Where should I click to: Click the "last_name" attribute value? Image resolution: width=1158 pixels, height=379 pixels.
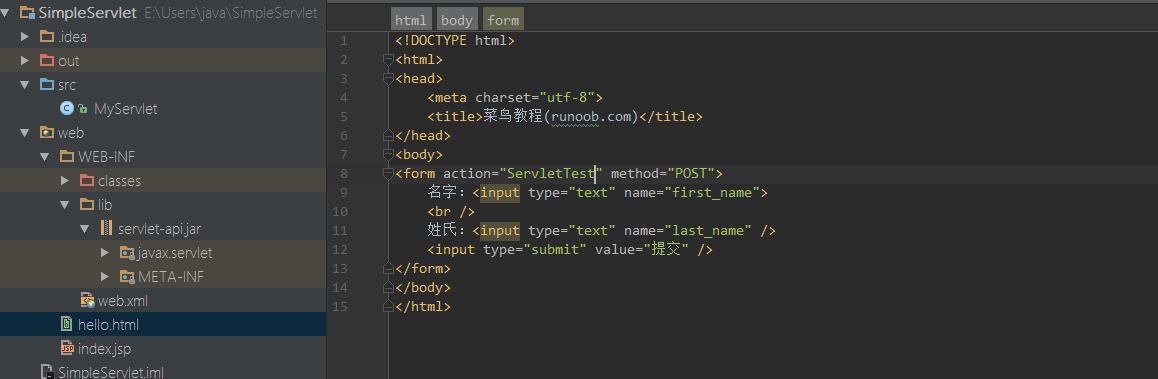[x=708, y=231]
